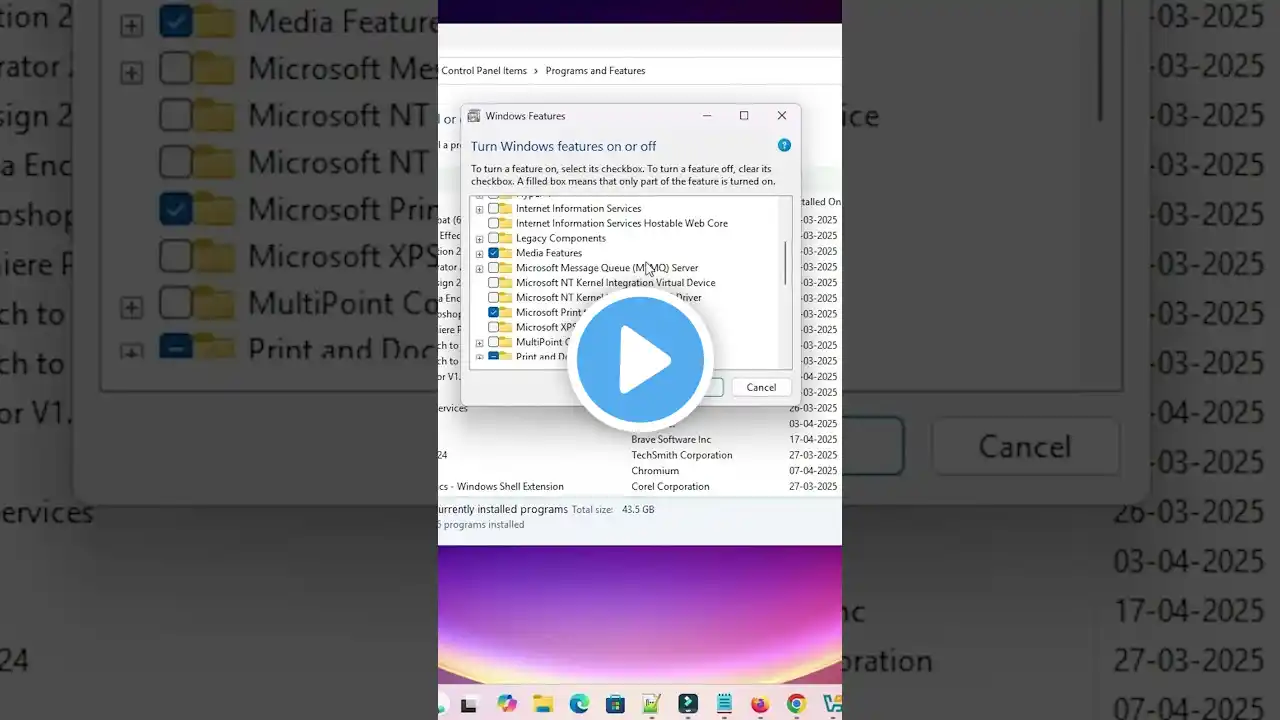1280x720 pixels.
Task: Expand the Media Features node
Action: coord(480,254)
